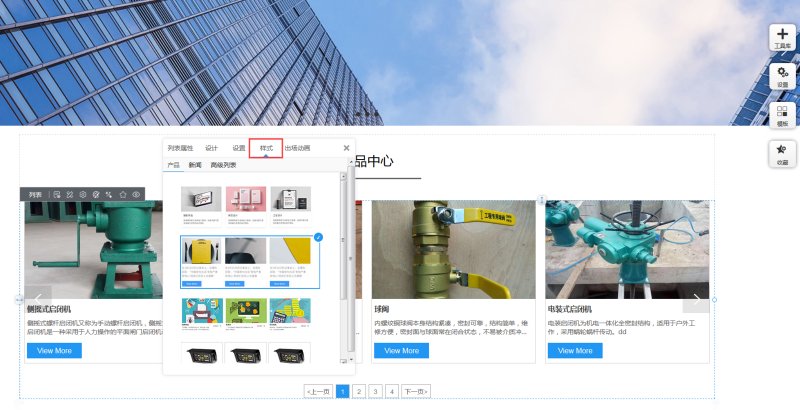
Task: Click the right edge resize handle of the list module
Action: point(714,300)
